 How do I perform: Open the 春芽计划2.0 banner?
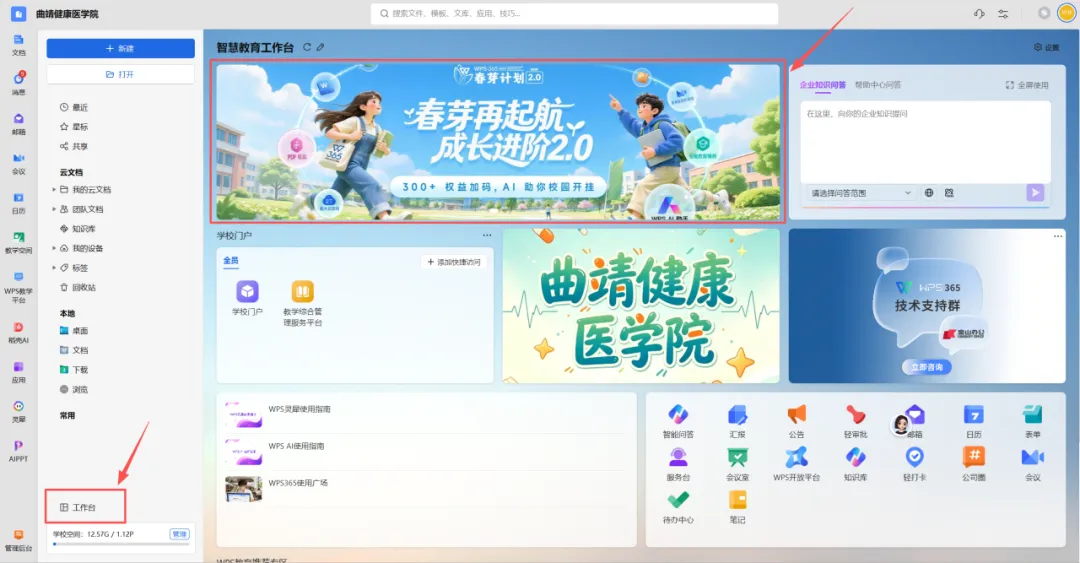click(x=498, y=141)
